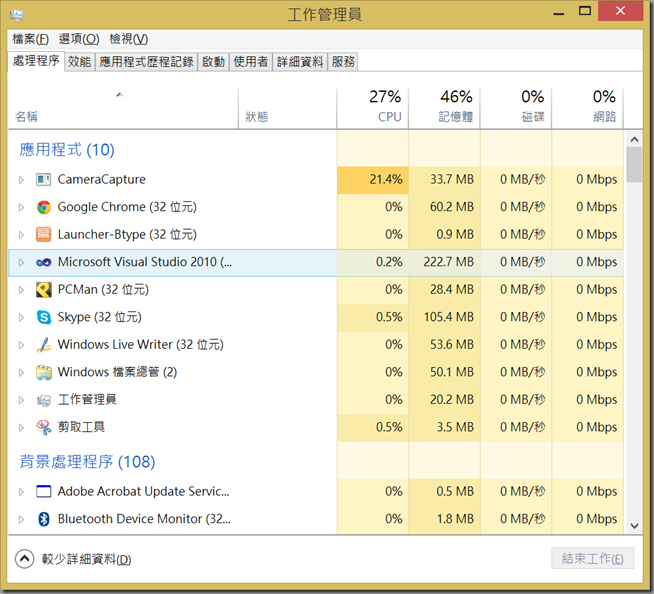
Task: Switch to the 使用者 tab
Action: pos(251,62)
